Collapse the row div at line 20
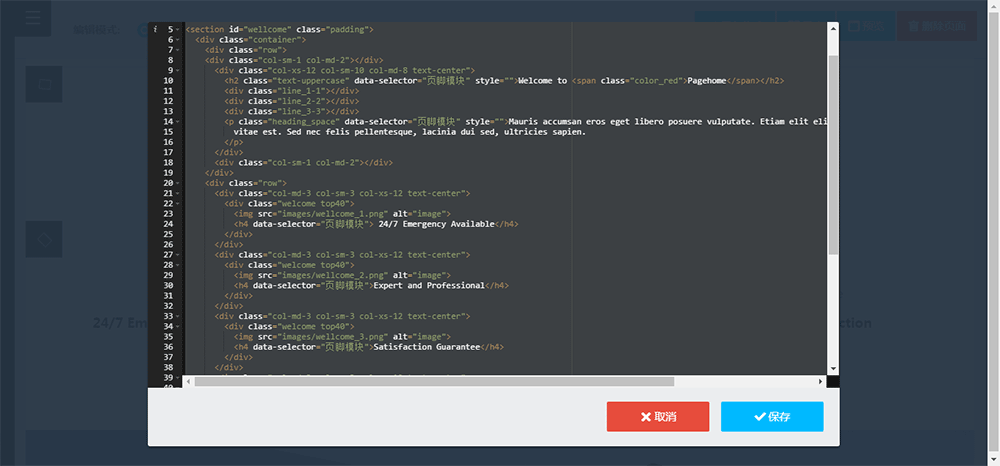This screenshot has width=1000, height=466. pyautogui.click(x=177, y=183)
